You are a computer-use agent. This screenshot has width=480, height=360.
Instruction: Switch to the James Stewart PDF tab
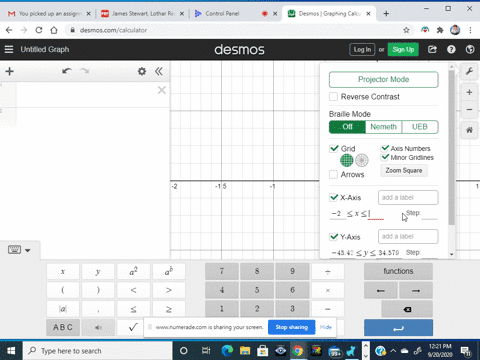point(143,14)
